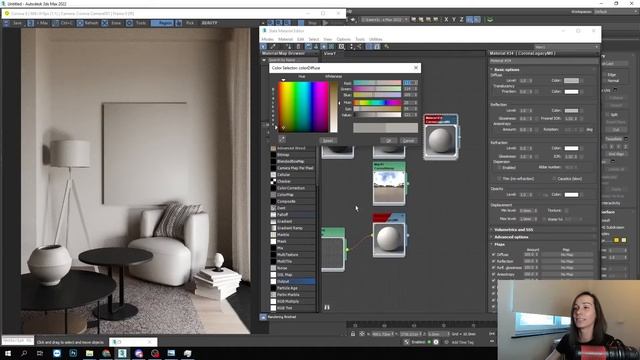Screen dimensions: 640x360
Task: Open the Edit menu in Slate Material Editor
Action: click(x=301, y=39)
